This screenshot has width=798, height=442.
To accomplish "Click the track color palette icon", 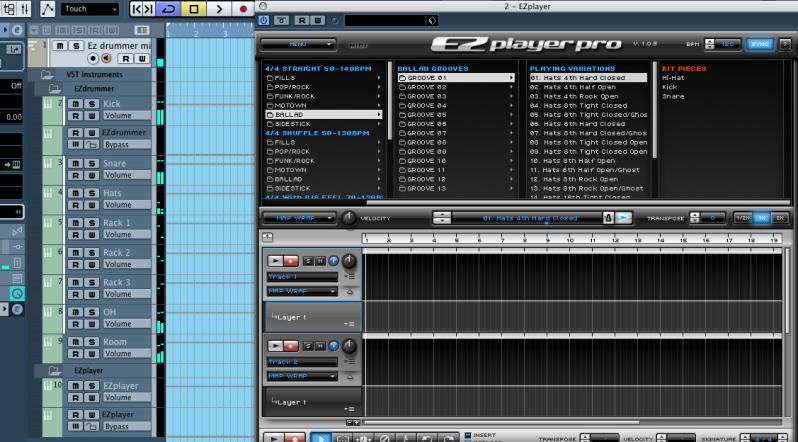I will pos(142,30).
